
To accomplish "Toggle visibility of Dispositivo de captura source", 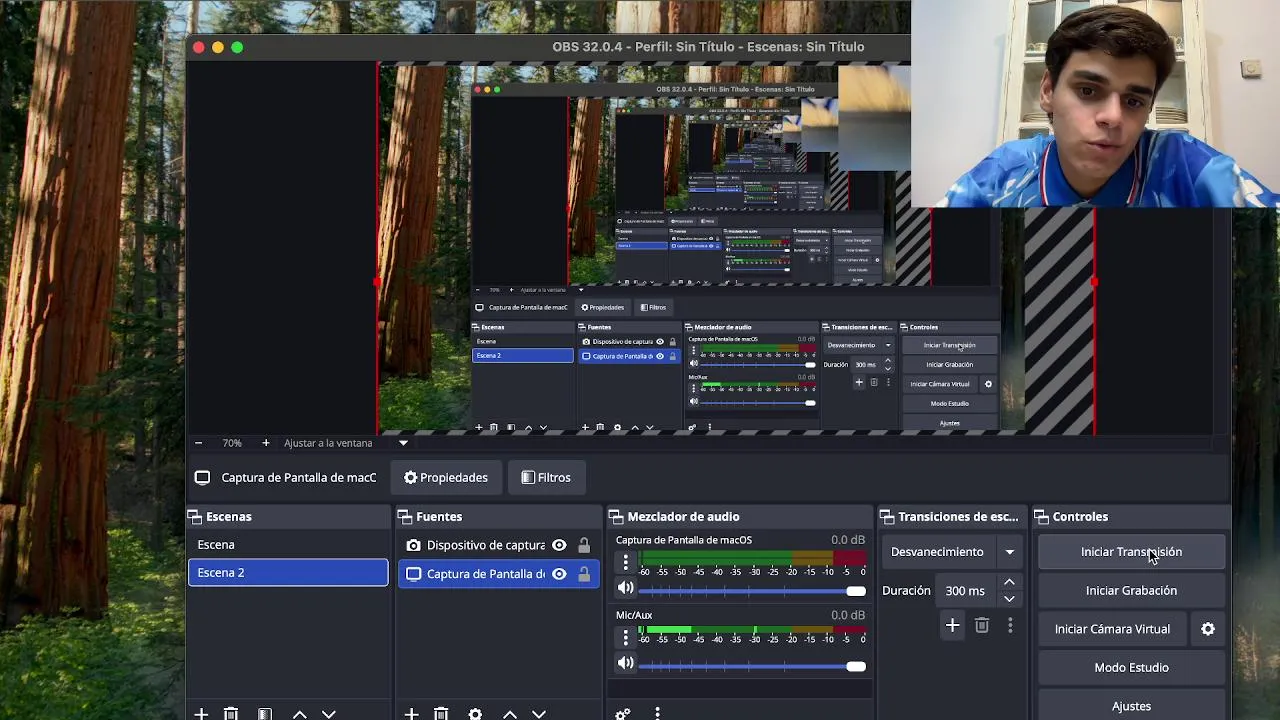I will click(x=559, y=545).
